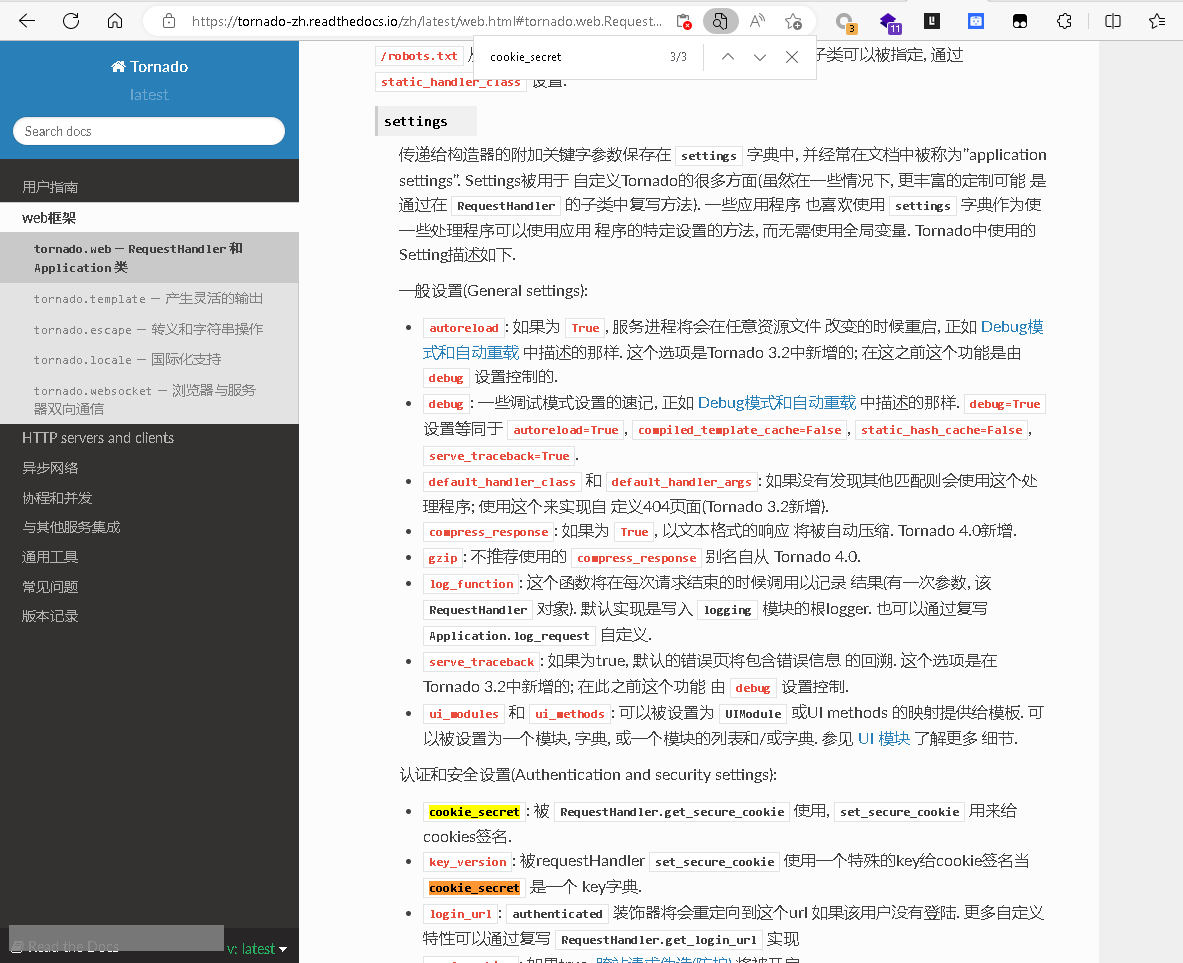Open tornado.escape 转义和字符串操作 page
The image size is (1183, 963).
coord(149,329)
